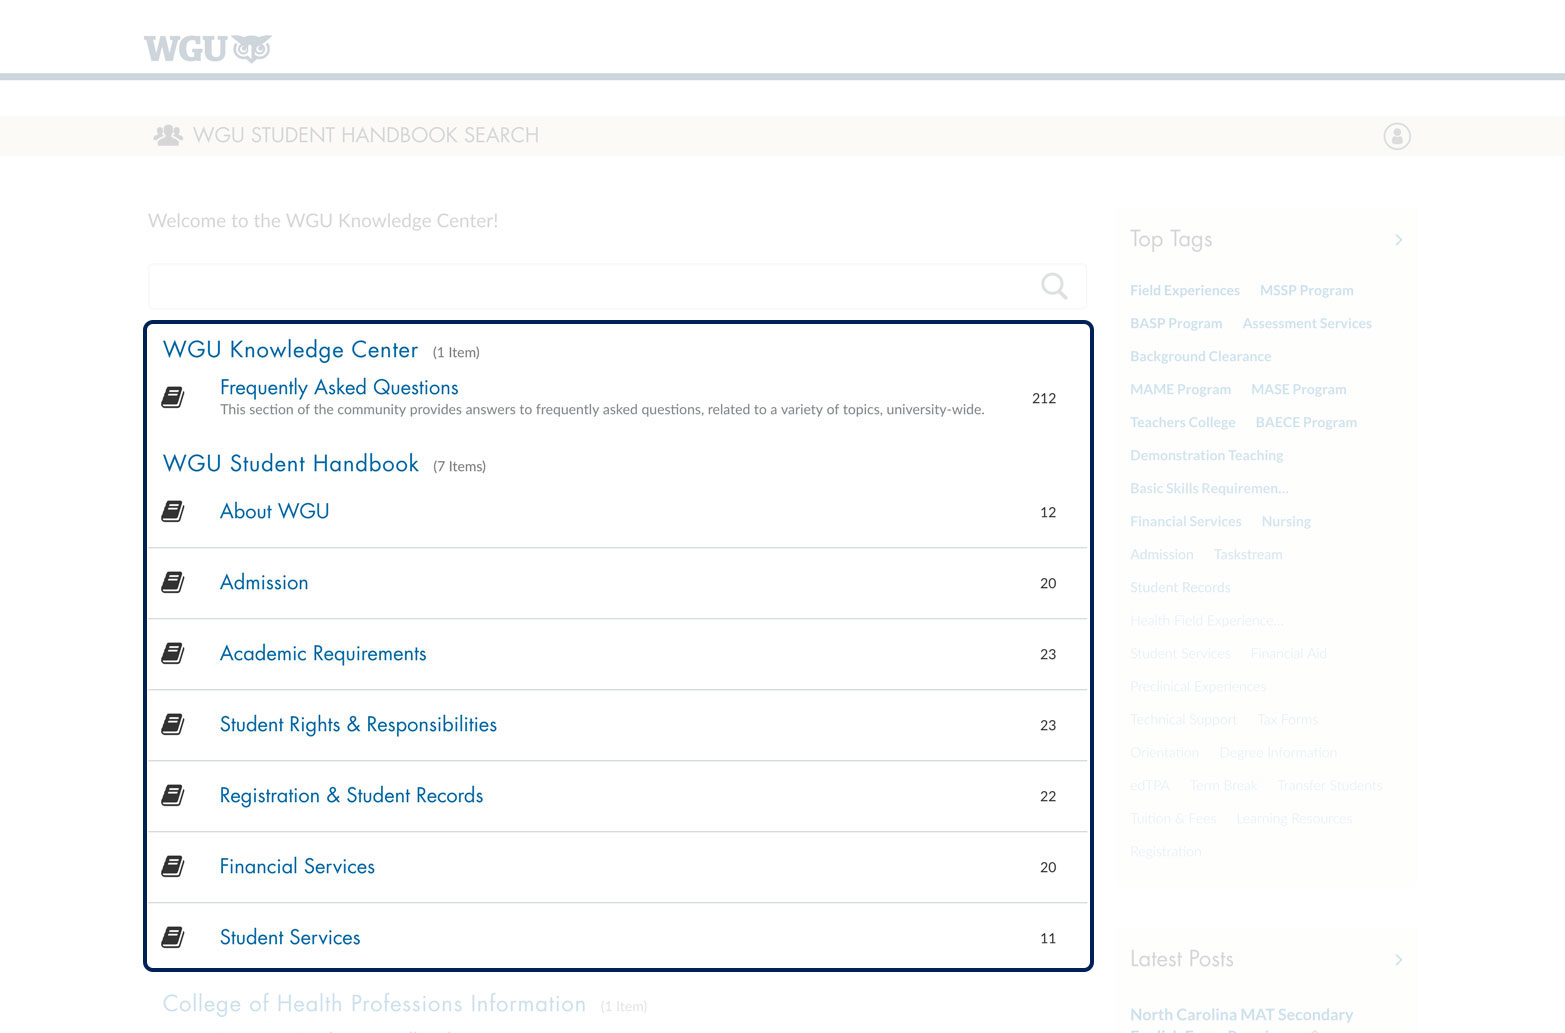Click book icon beside Registration & Student Records
The height and width of the screenshot is (1033, 1565).
[173, 795]
